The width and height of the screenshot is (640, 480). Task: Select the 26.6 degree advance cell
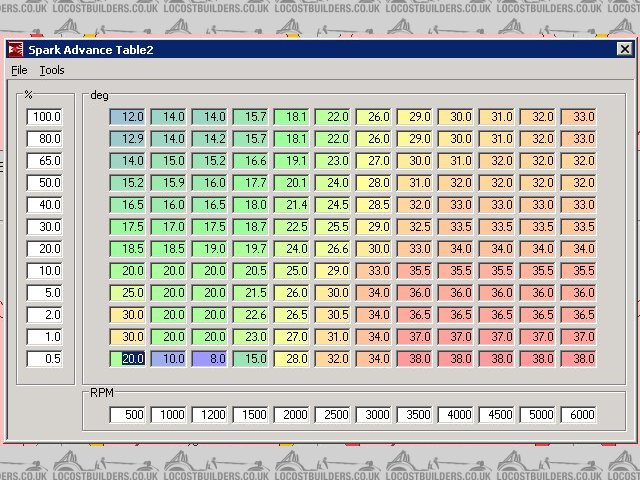tap(332, 248)
